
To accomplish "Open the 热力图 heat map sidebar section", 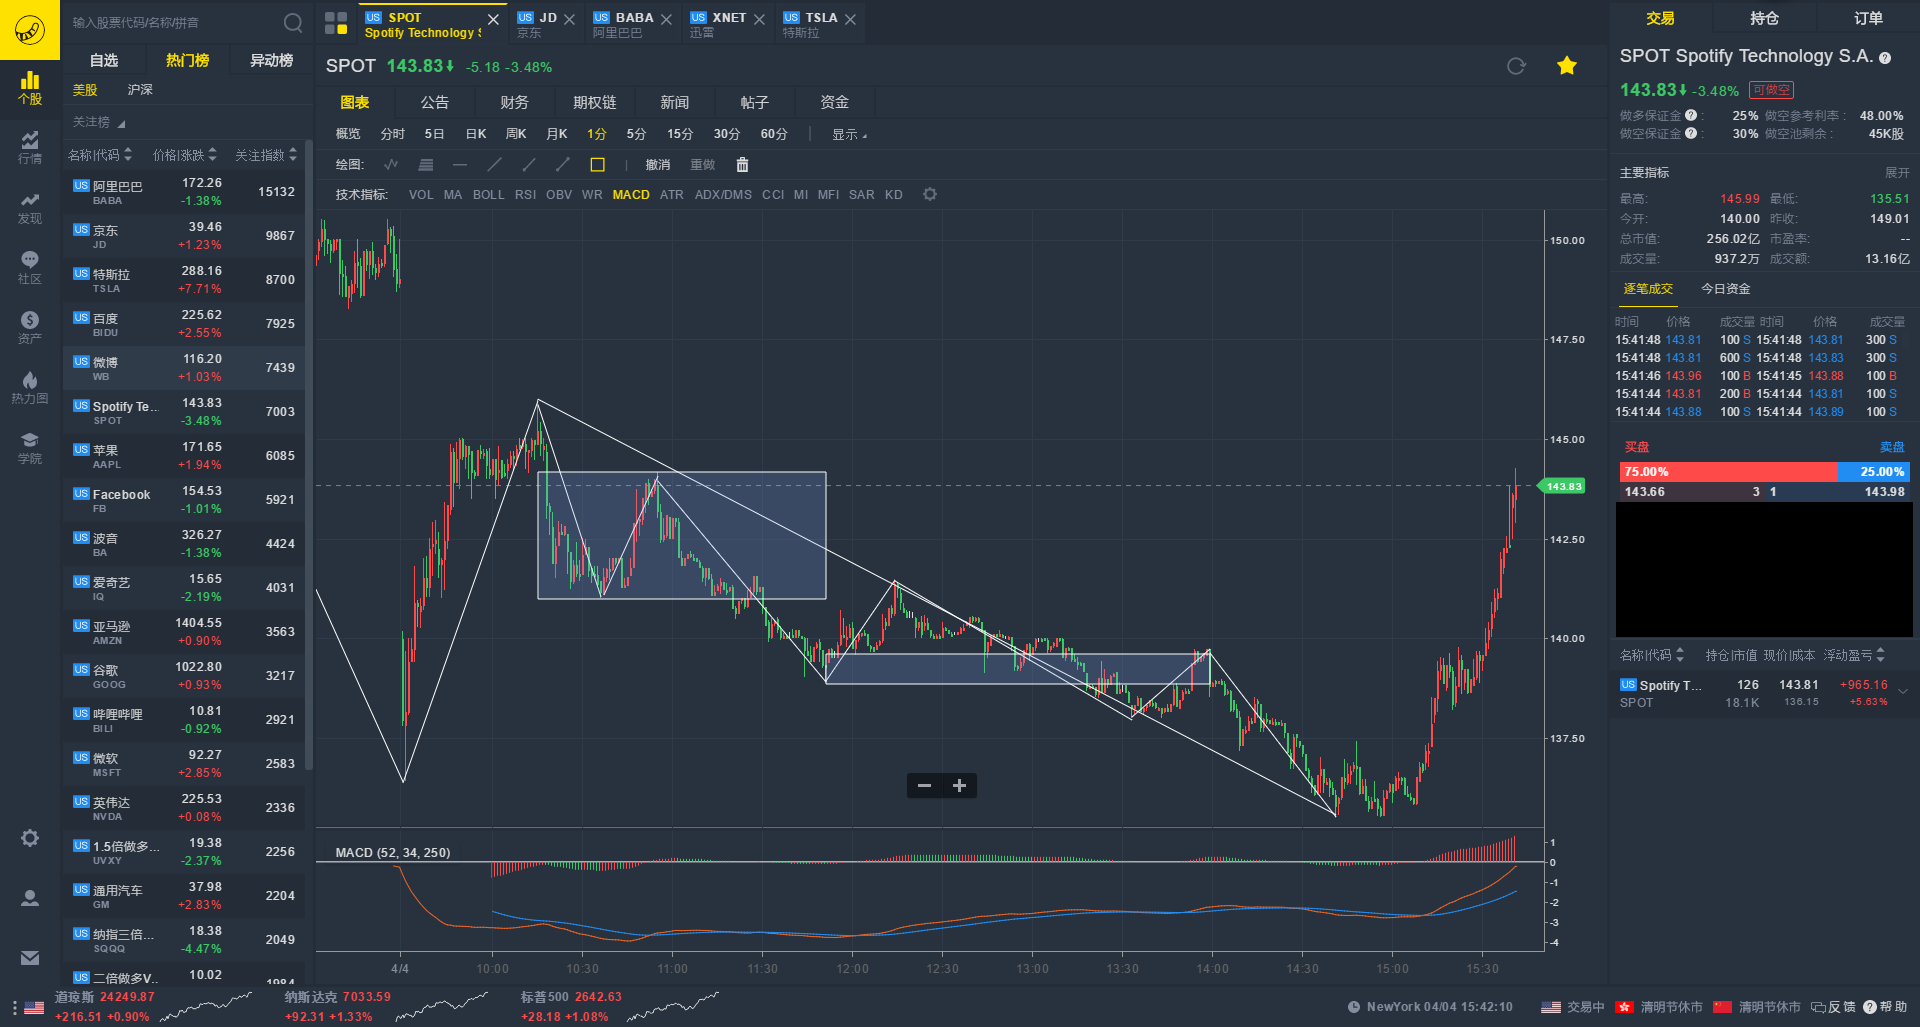I will [x=30, y=388].
